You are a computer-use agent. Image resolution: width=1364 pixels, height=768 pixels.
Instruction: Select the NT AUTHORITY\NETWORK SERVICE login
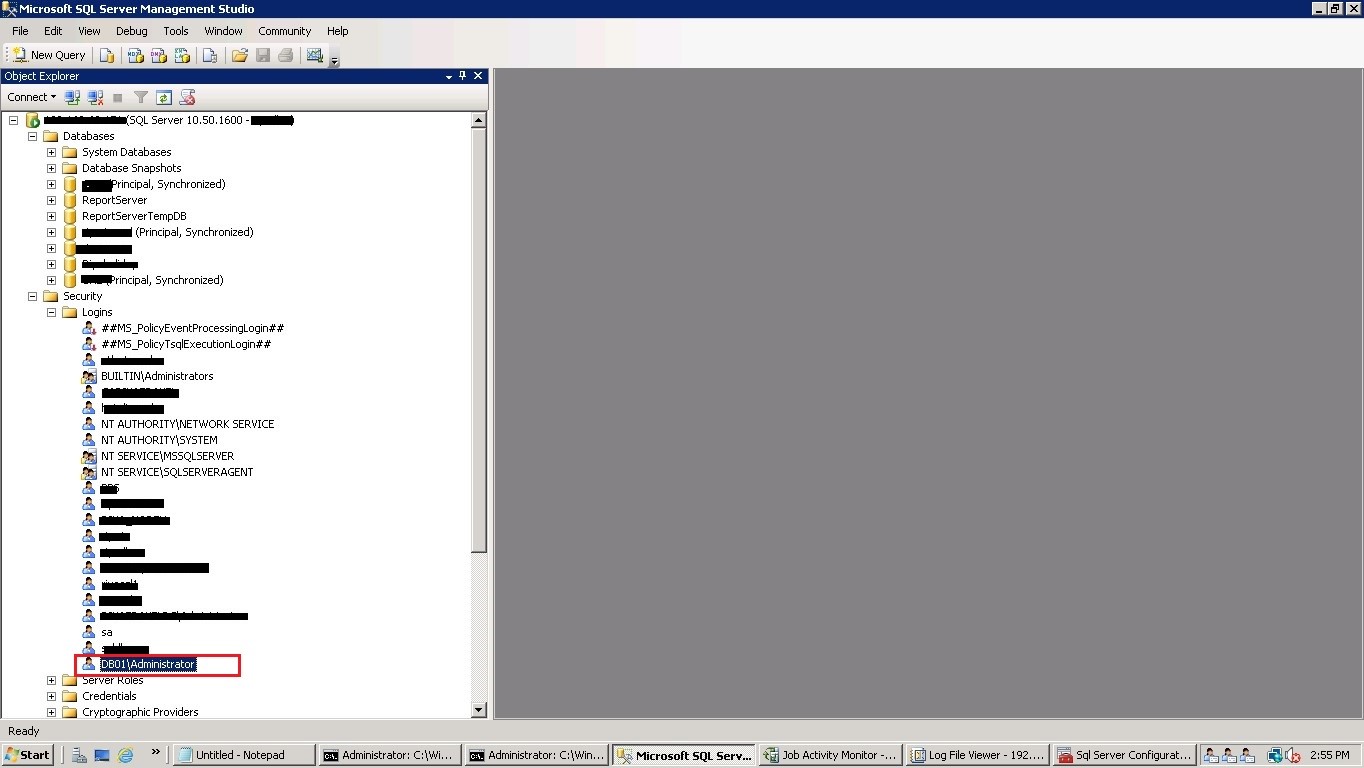tap(187, 424)
